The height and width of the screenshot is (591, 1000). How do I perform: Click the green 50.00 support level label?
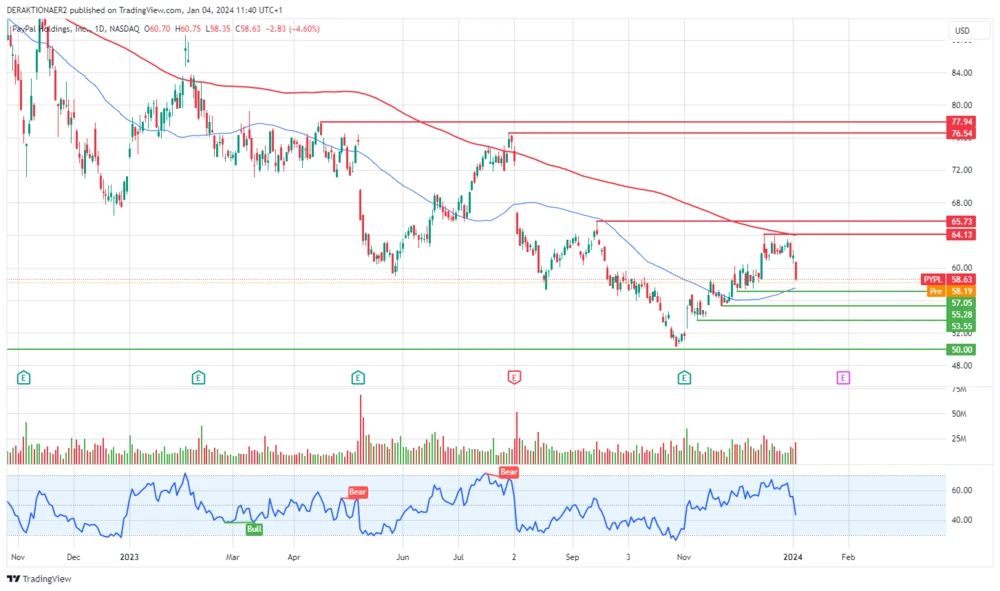(x=961, y=350)
